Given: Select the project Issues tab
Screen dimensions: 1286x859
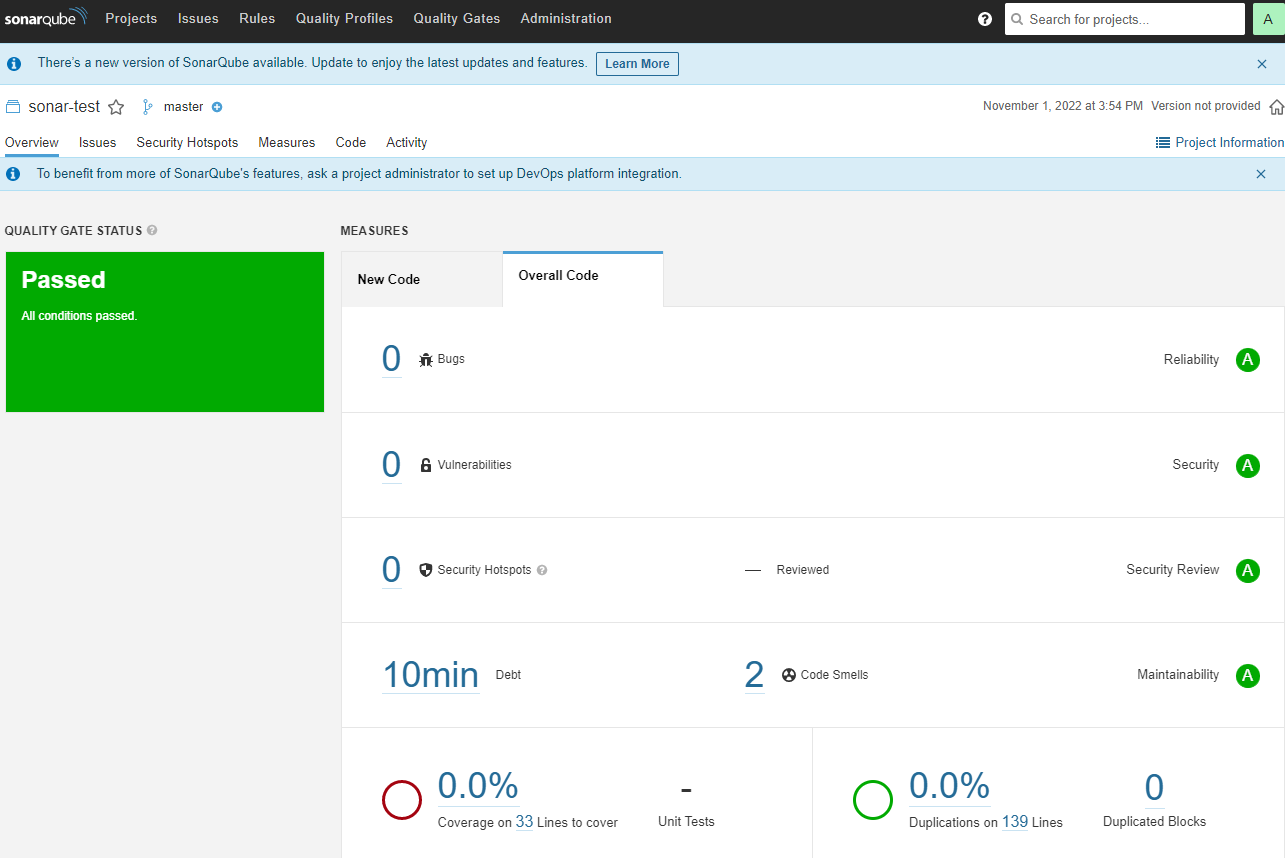Looking at the screenshot, I should [x=98, y=143].
